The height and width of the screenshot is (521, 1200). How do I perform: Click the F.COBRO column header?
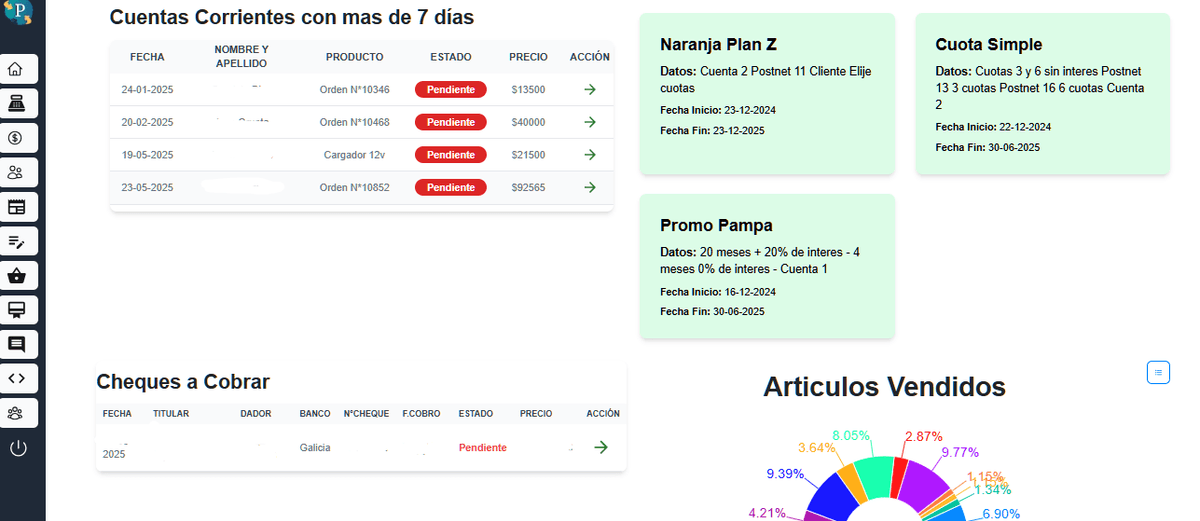[x=422, y=413]
